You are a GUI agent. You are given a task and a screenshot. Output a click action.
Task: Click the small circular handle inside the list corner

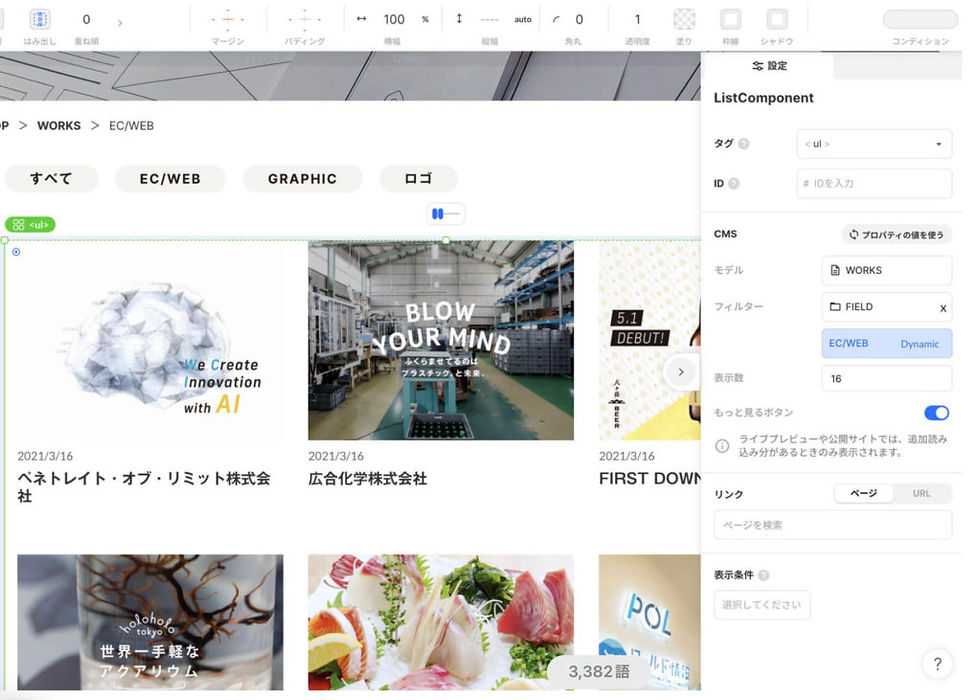tap(16, 252)
